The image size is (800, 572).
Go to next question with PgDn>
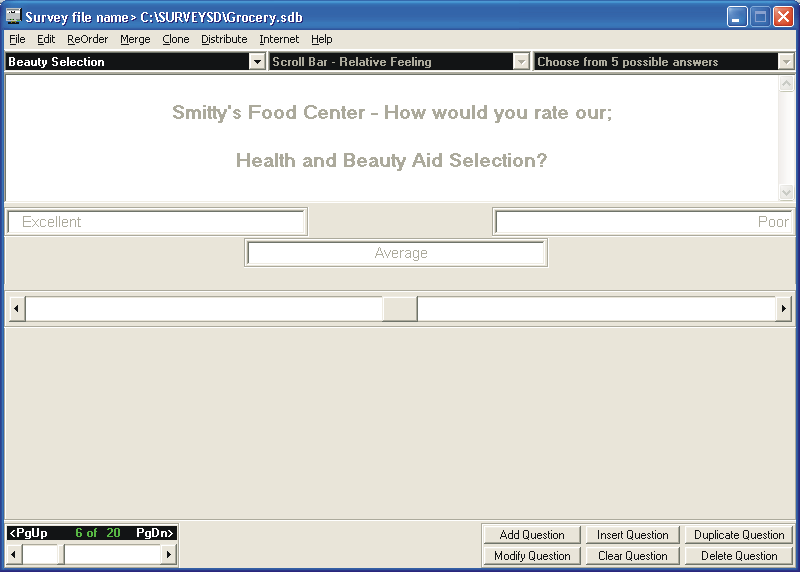pos(155,533)
